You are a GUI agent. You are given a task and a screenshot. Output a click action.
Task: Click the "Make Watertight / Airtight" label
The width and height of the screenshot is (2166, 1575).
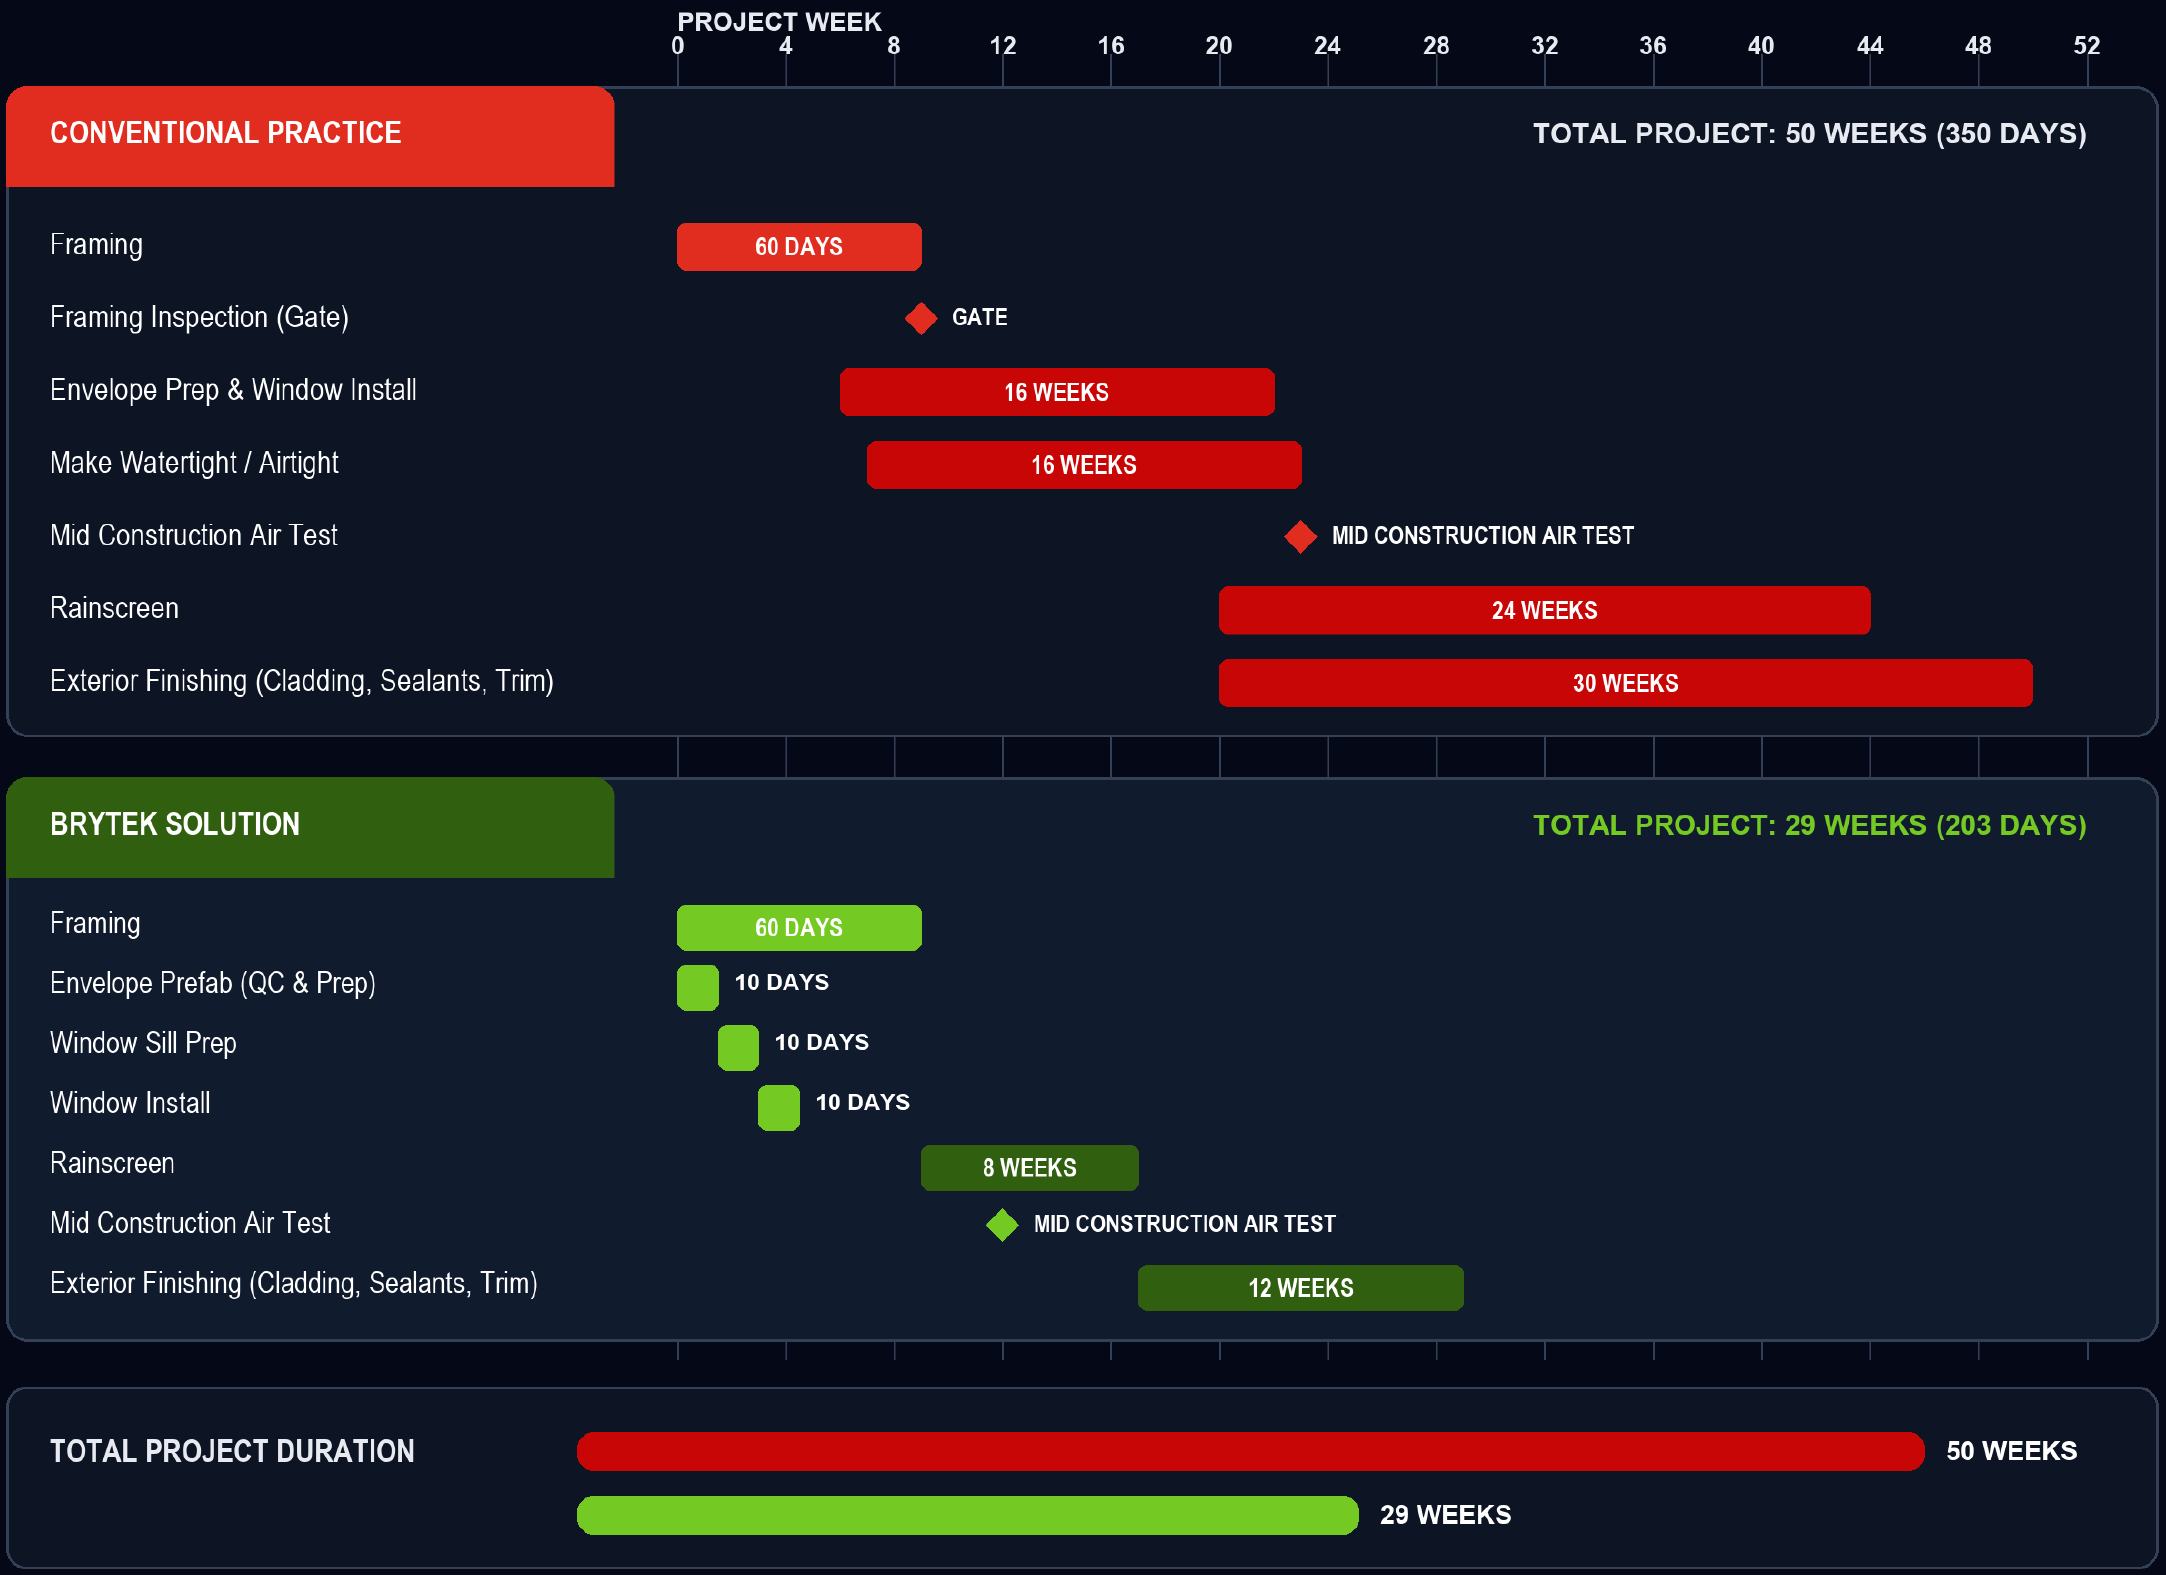tap(194, 463)
